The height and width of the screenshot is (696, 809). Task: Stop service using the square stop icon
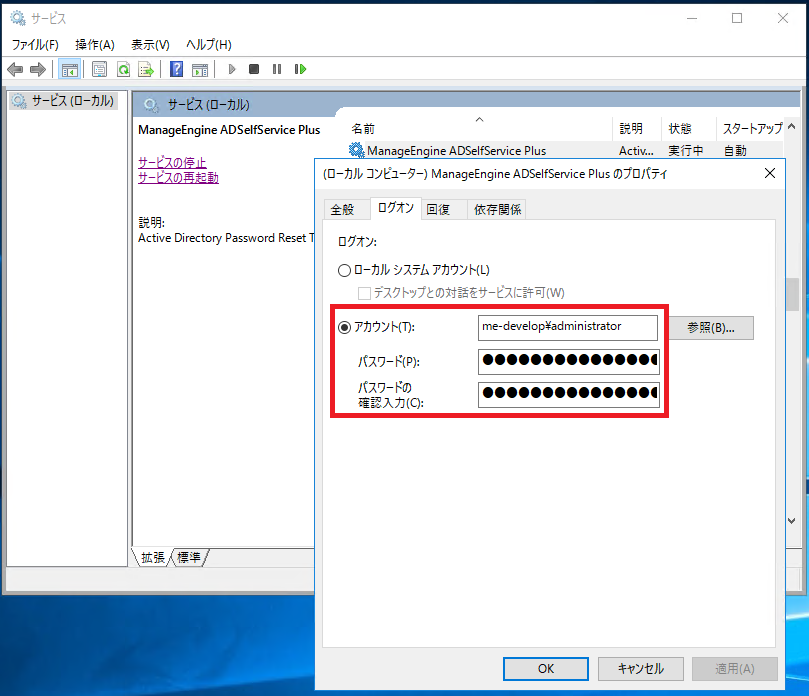[x=254, y=69]
